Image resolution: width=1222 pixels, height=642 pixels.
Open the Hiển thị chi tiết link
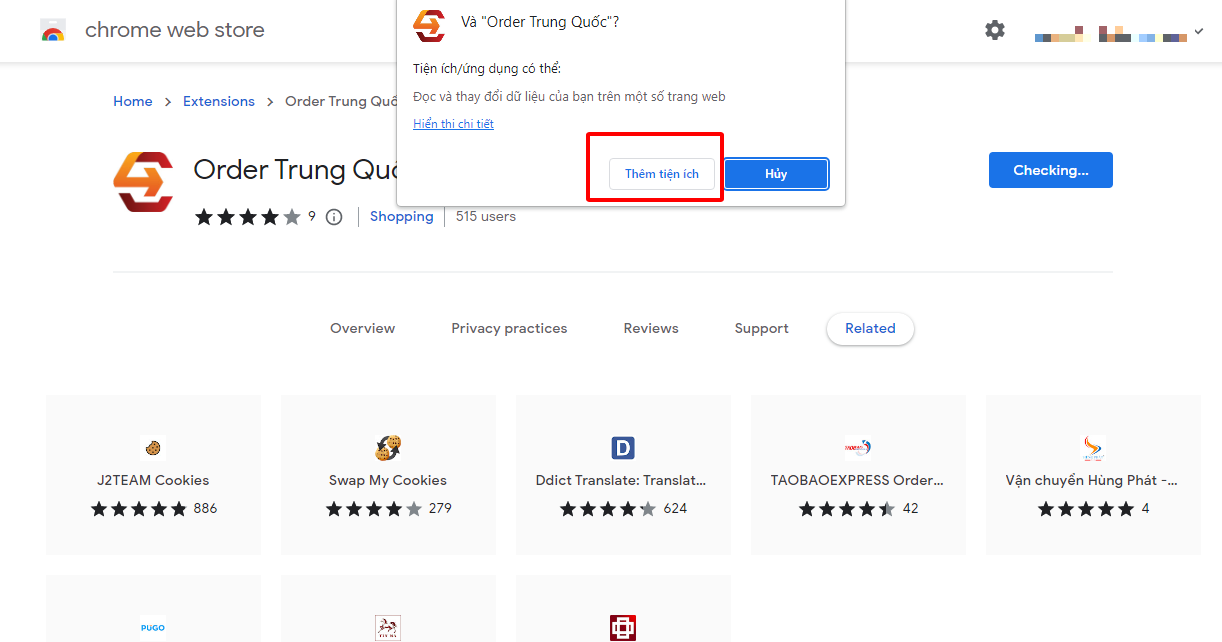tap(453, 123)
